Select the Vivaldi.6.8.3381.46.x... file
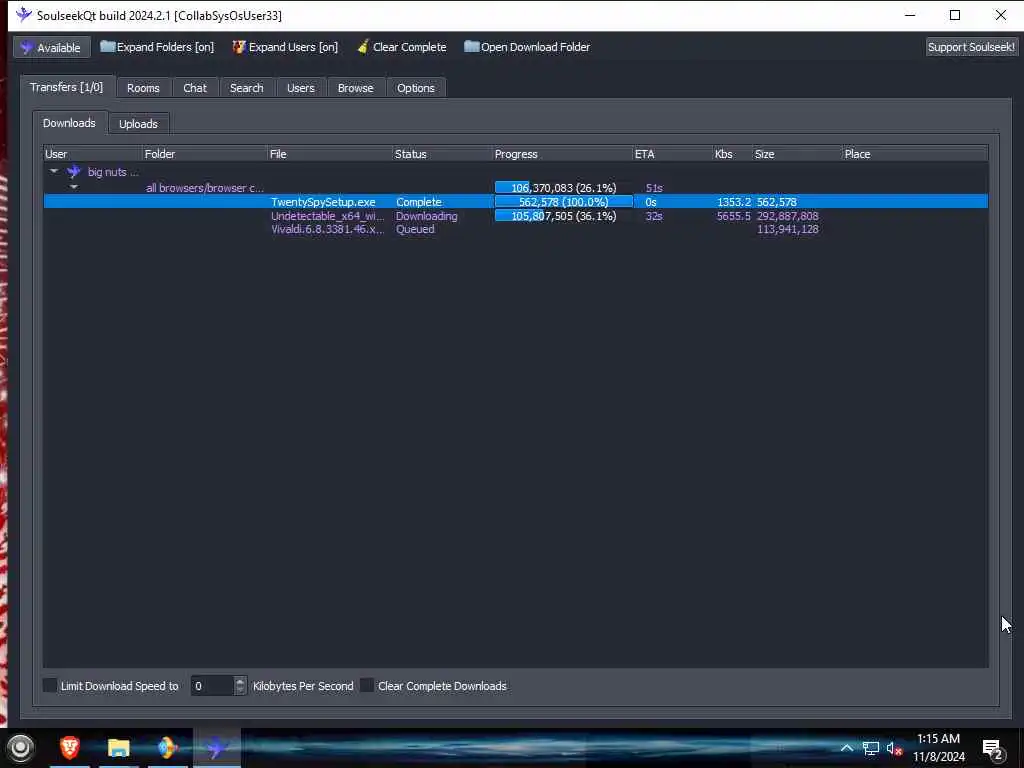This screenshot has height=768, width=1024. click(327, 229)
